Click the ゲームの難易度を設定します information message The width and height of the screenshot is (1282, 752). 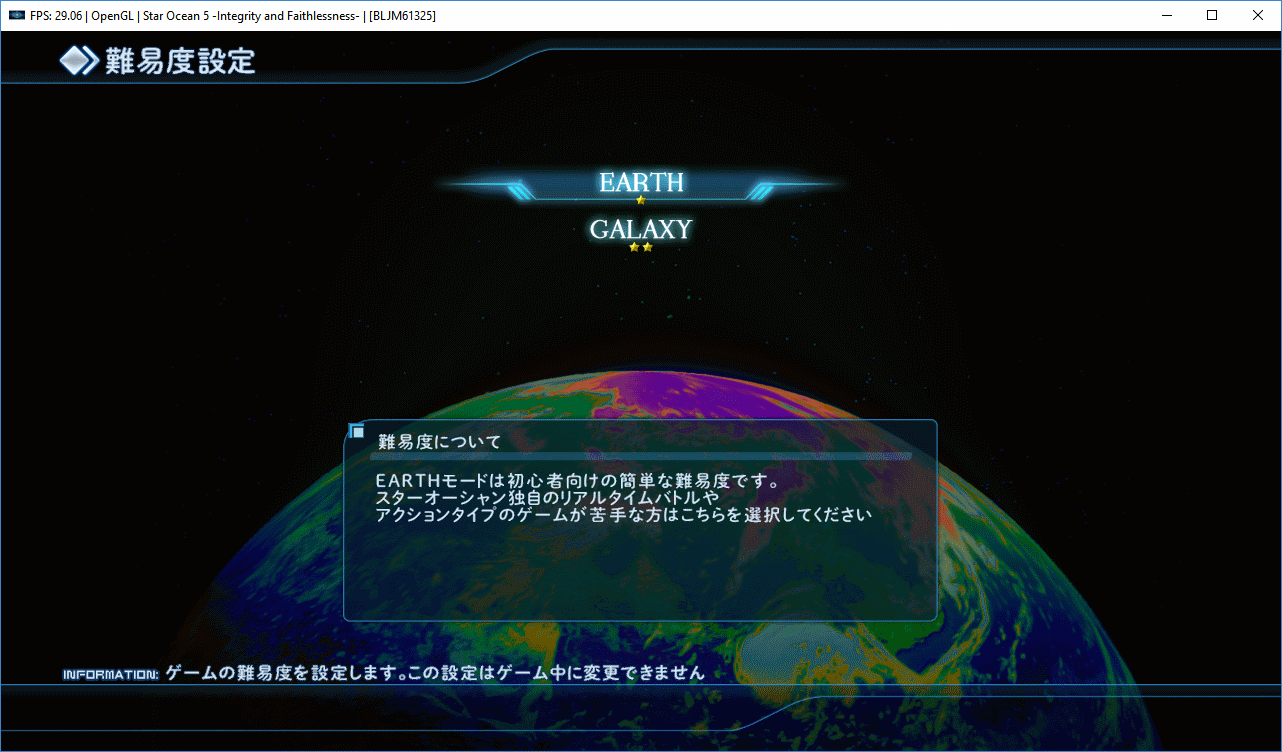point(435,673)
